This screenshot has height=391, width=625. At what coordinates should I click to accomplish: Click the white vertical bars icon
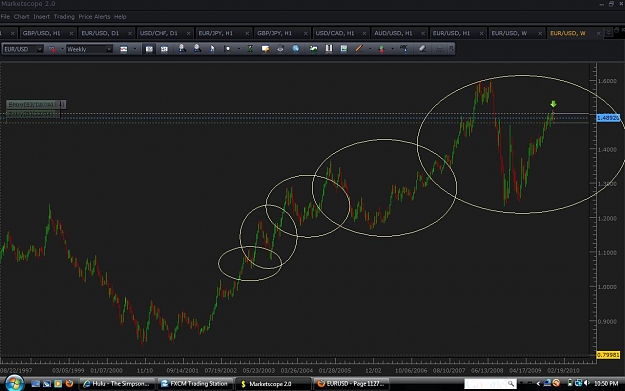(x=329, y=49)
